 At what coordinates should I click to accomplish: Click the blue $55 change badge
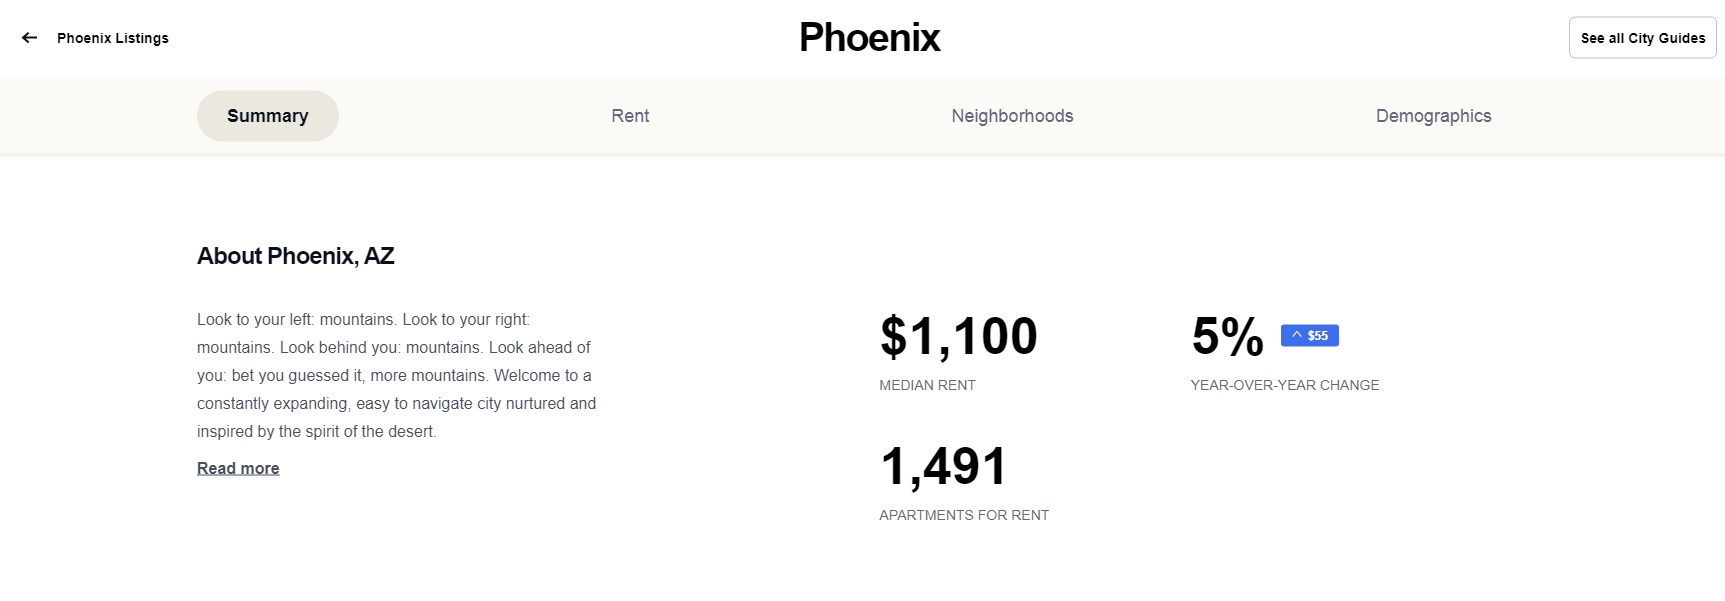pos(1309,335)
